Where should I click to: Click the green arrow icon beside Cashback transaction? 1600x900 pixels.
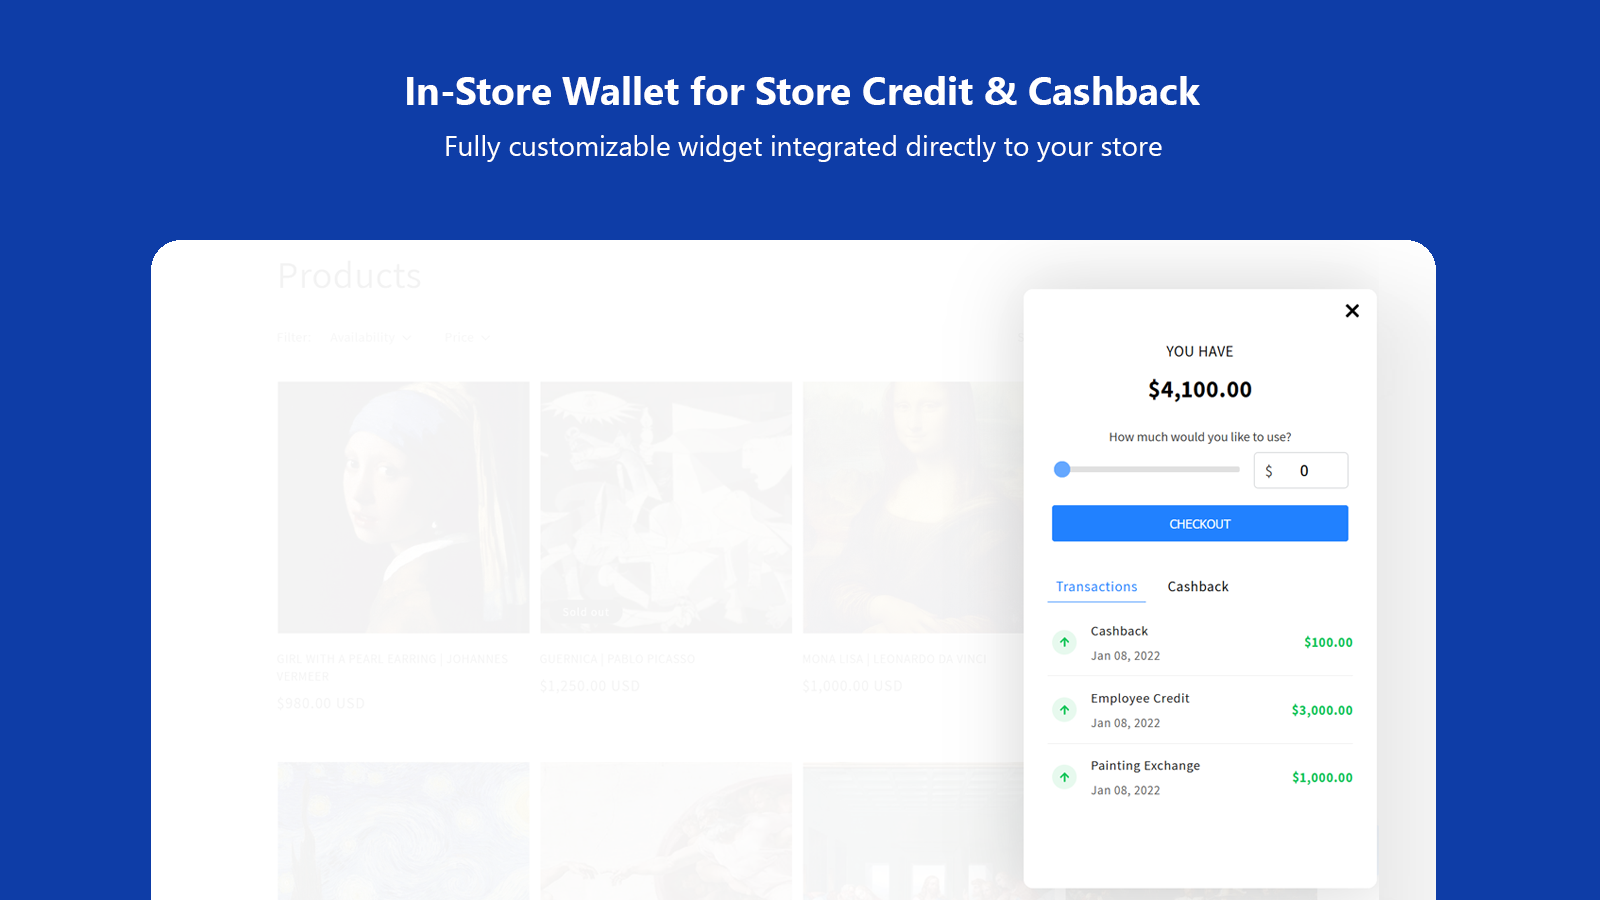(1064, 642)
